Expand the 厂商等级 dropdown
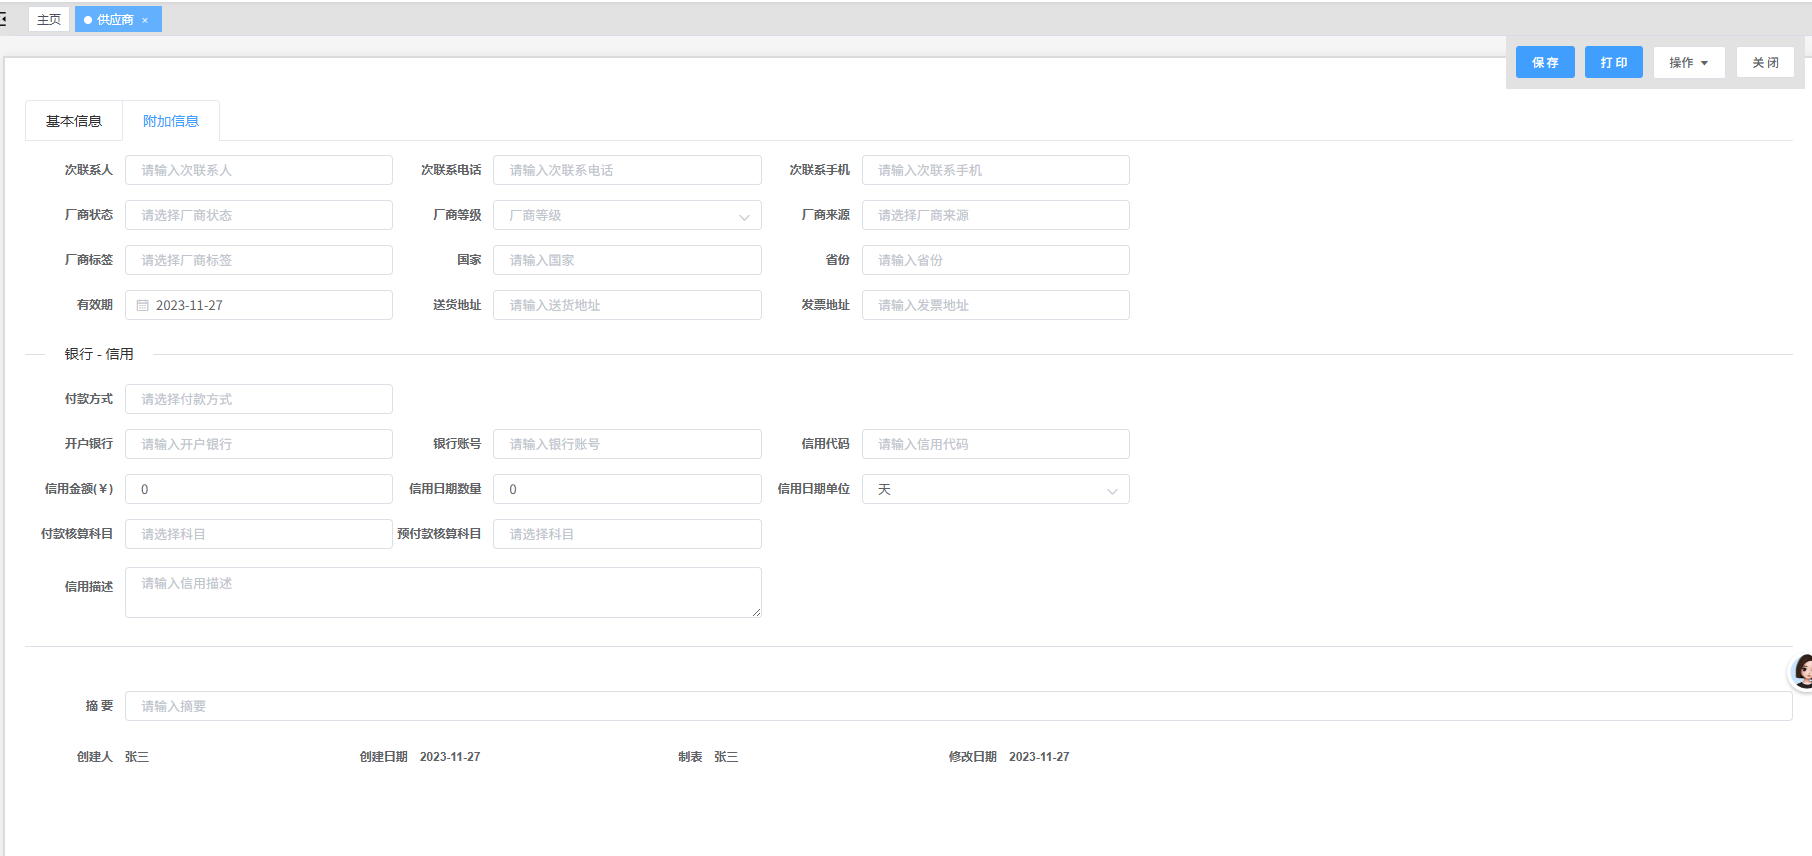Image resolution: width=1812 pixels, height=856 pixels. pos(627,216)
